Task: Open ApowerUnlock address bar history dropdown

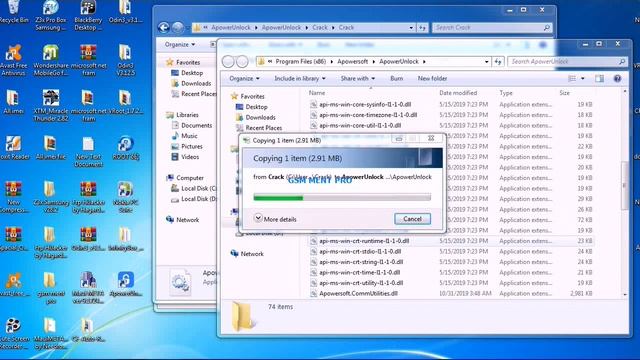Action: pyautogui.click(x=487, y=62)
